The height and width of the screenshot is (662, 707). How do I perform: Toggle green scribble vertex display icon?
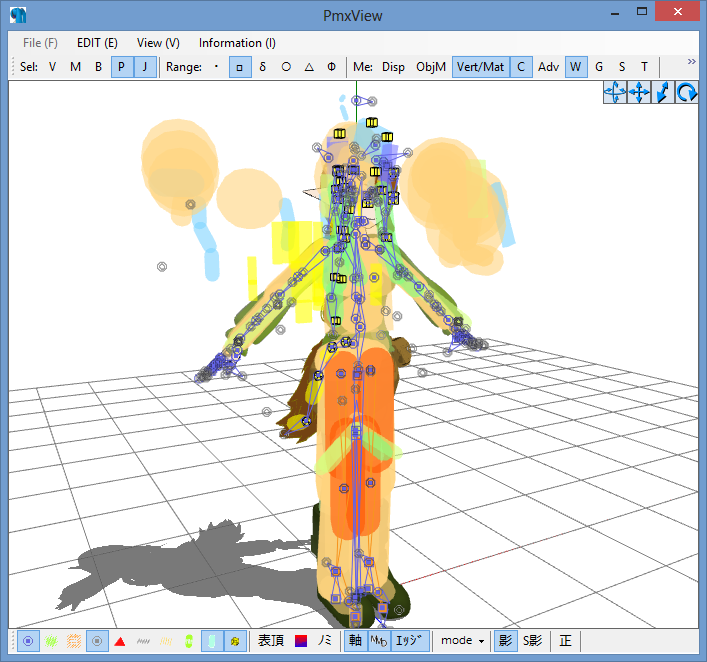[x=51, y=641]
